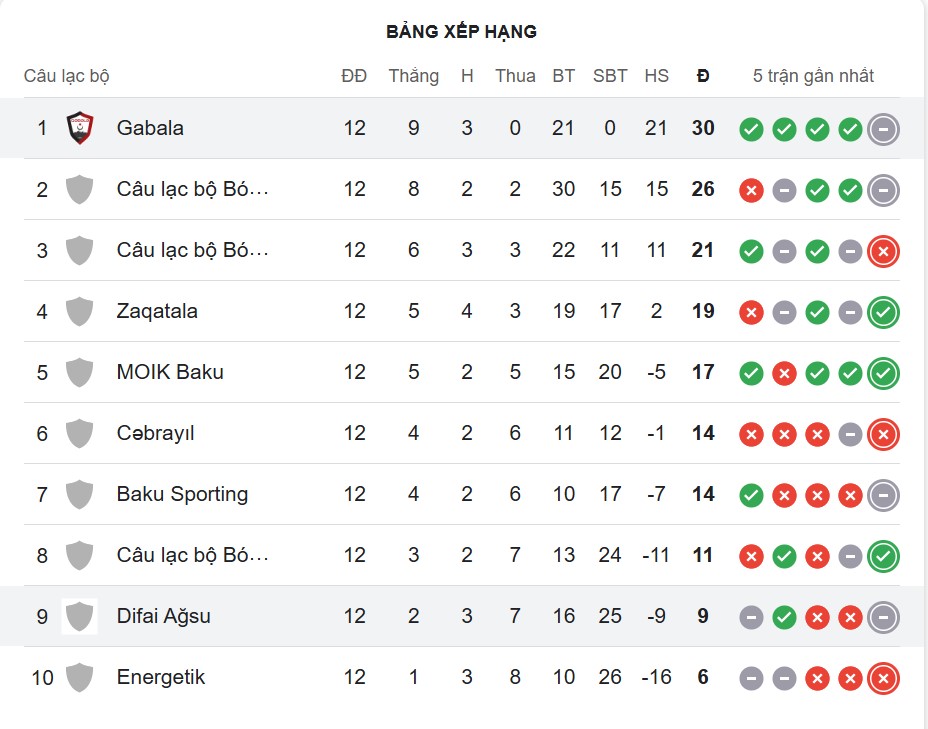
Task: Click the MOIK Baku team badge
Action: point(78,372)
